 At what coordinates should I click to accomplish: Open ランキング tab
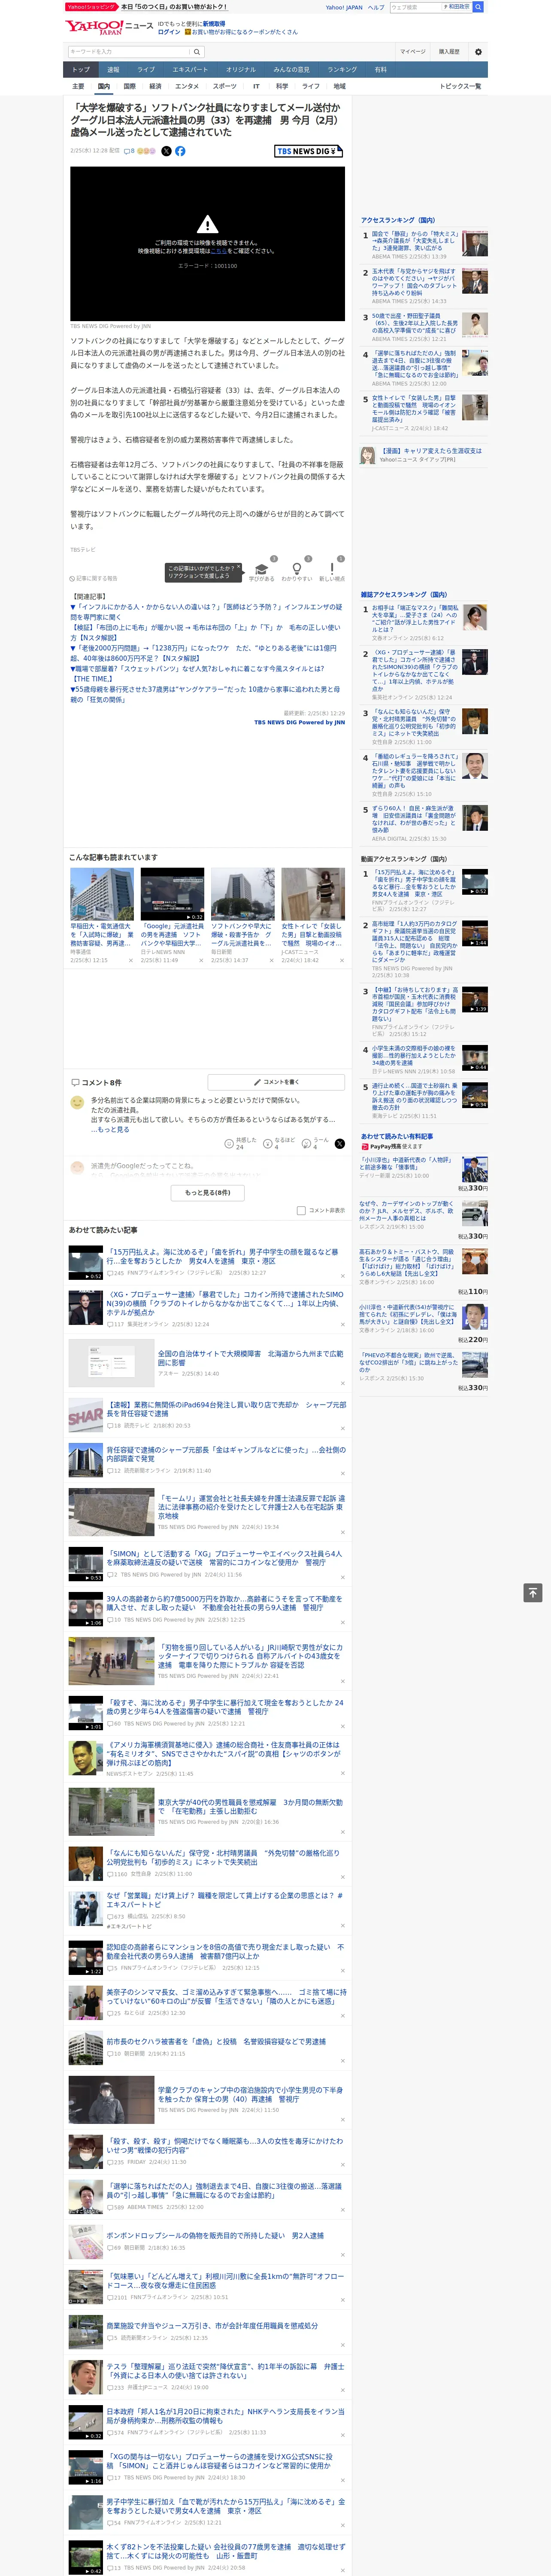[342, 70]
